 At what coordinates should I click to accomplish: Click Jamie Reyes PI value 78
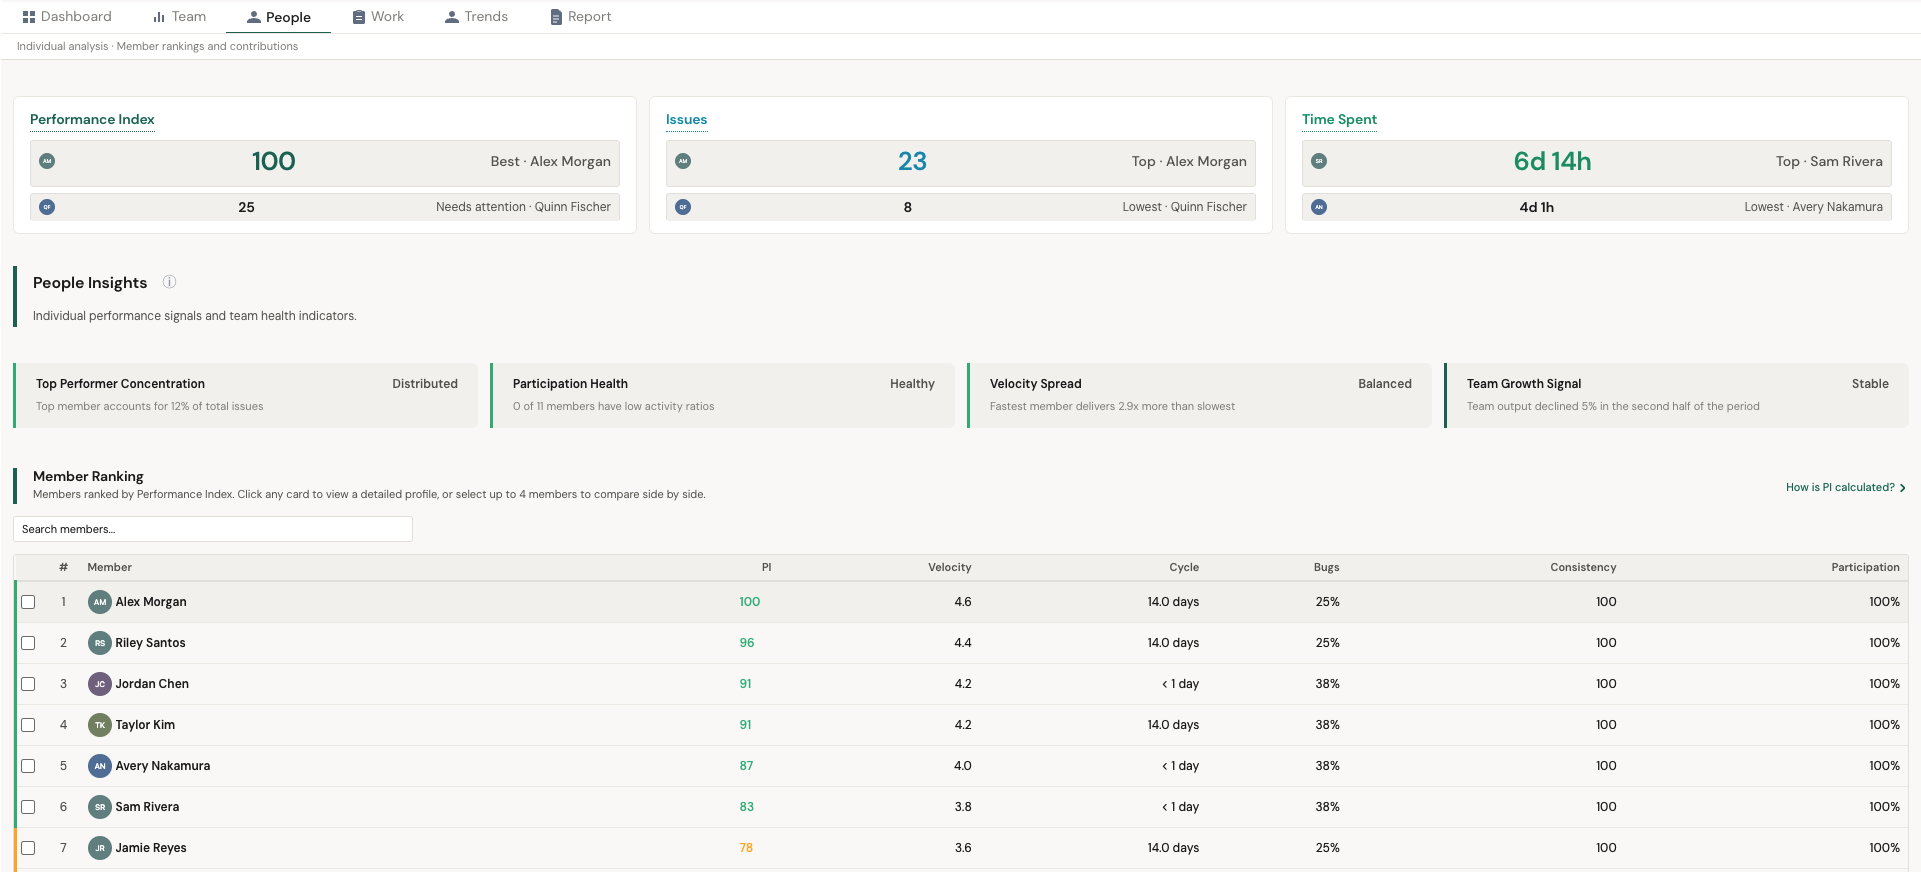[x=746, y=848]
